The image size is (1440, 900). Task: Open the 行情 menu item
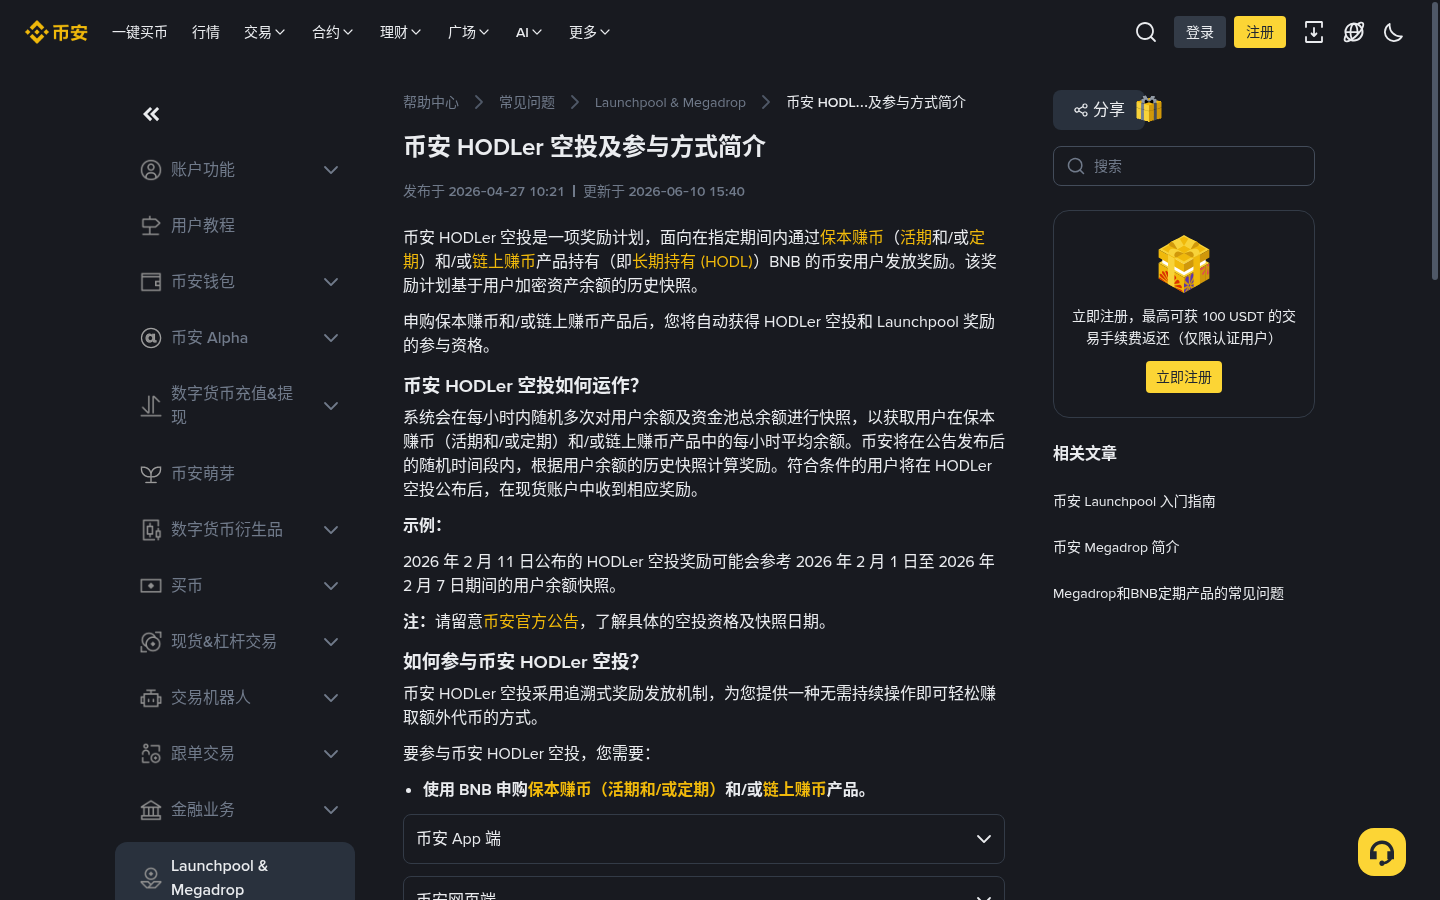(x=206, y=32)
